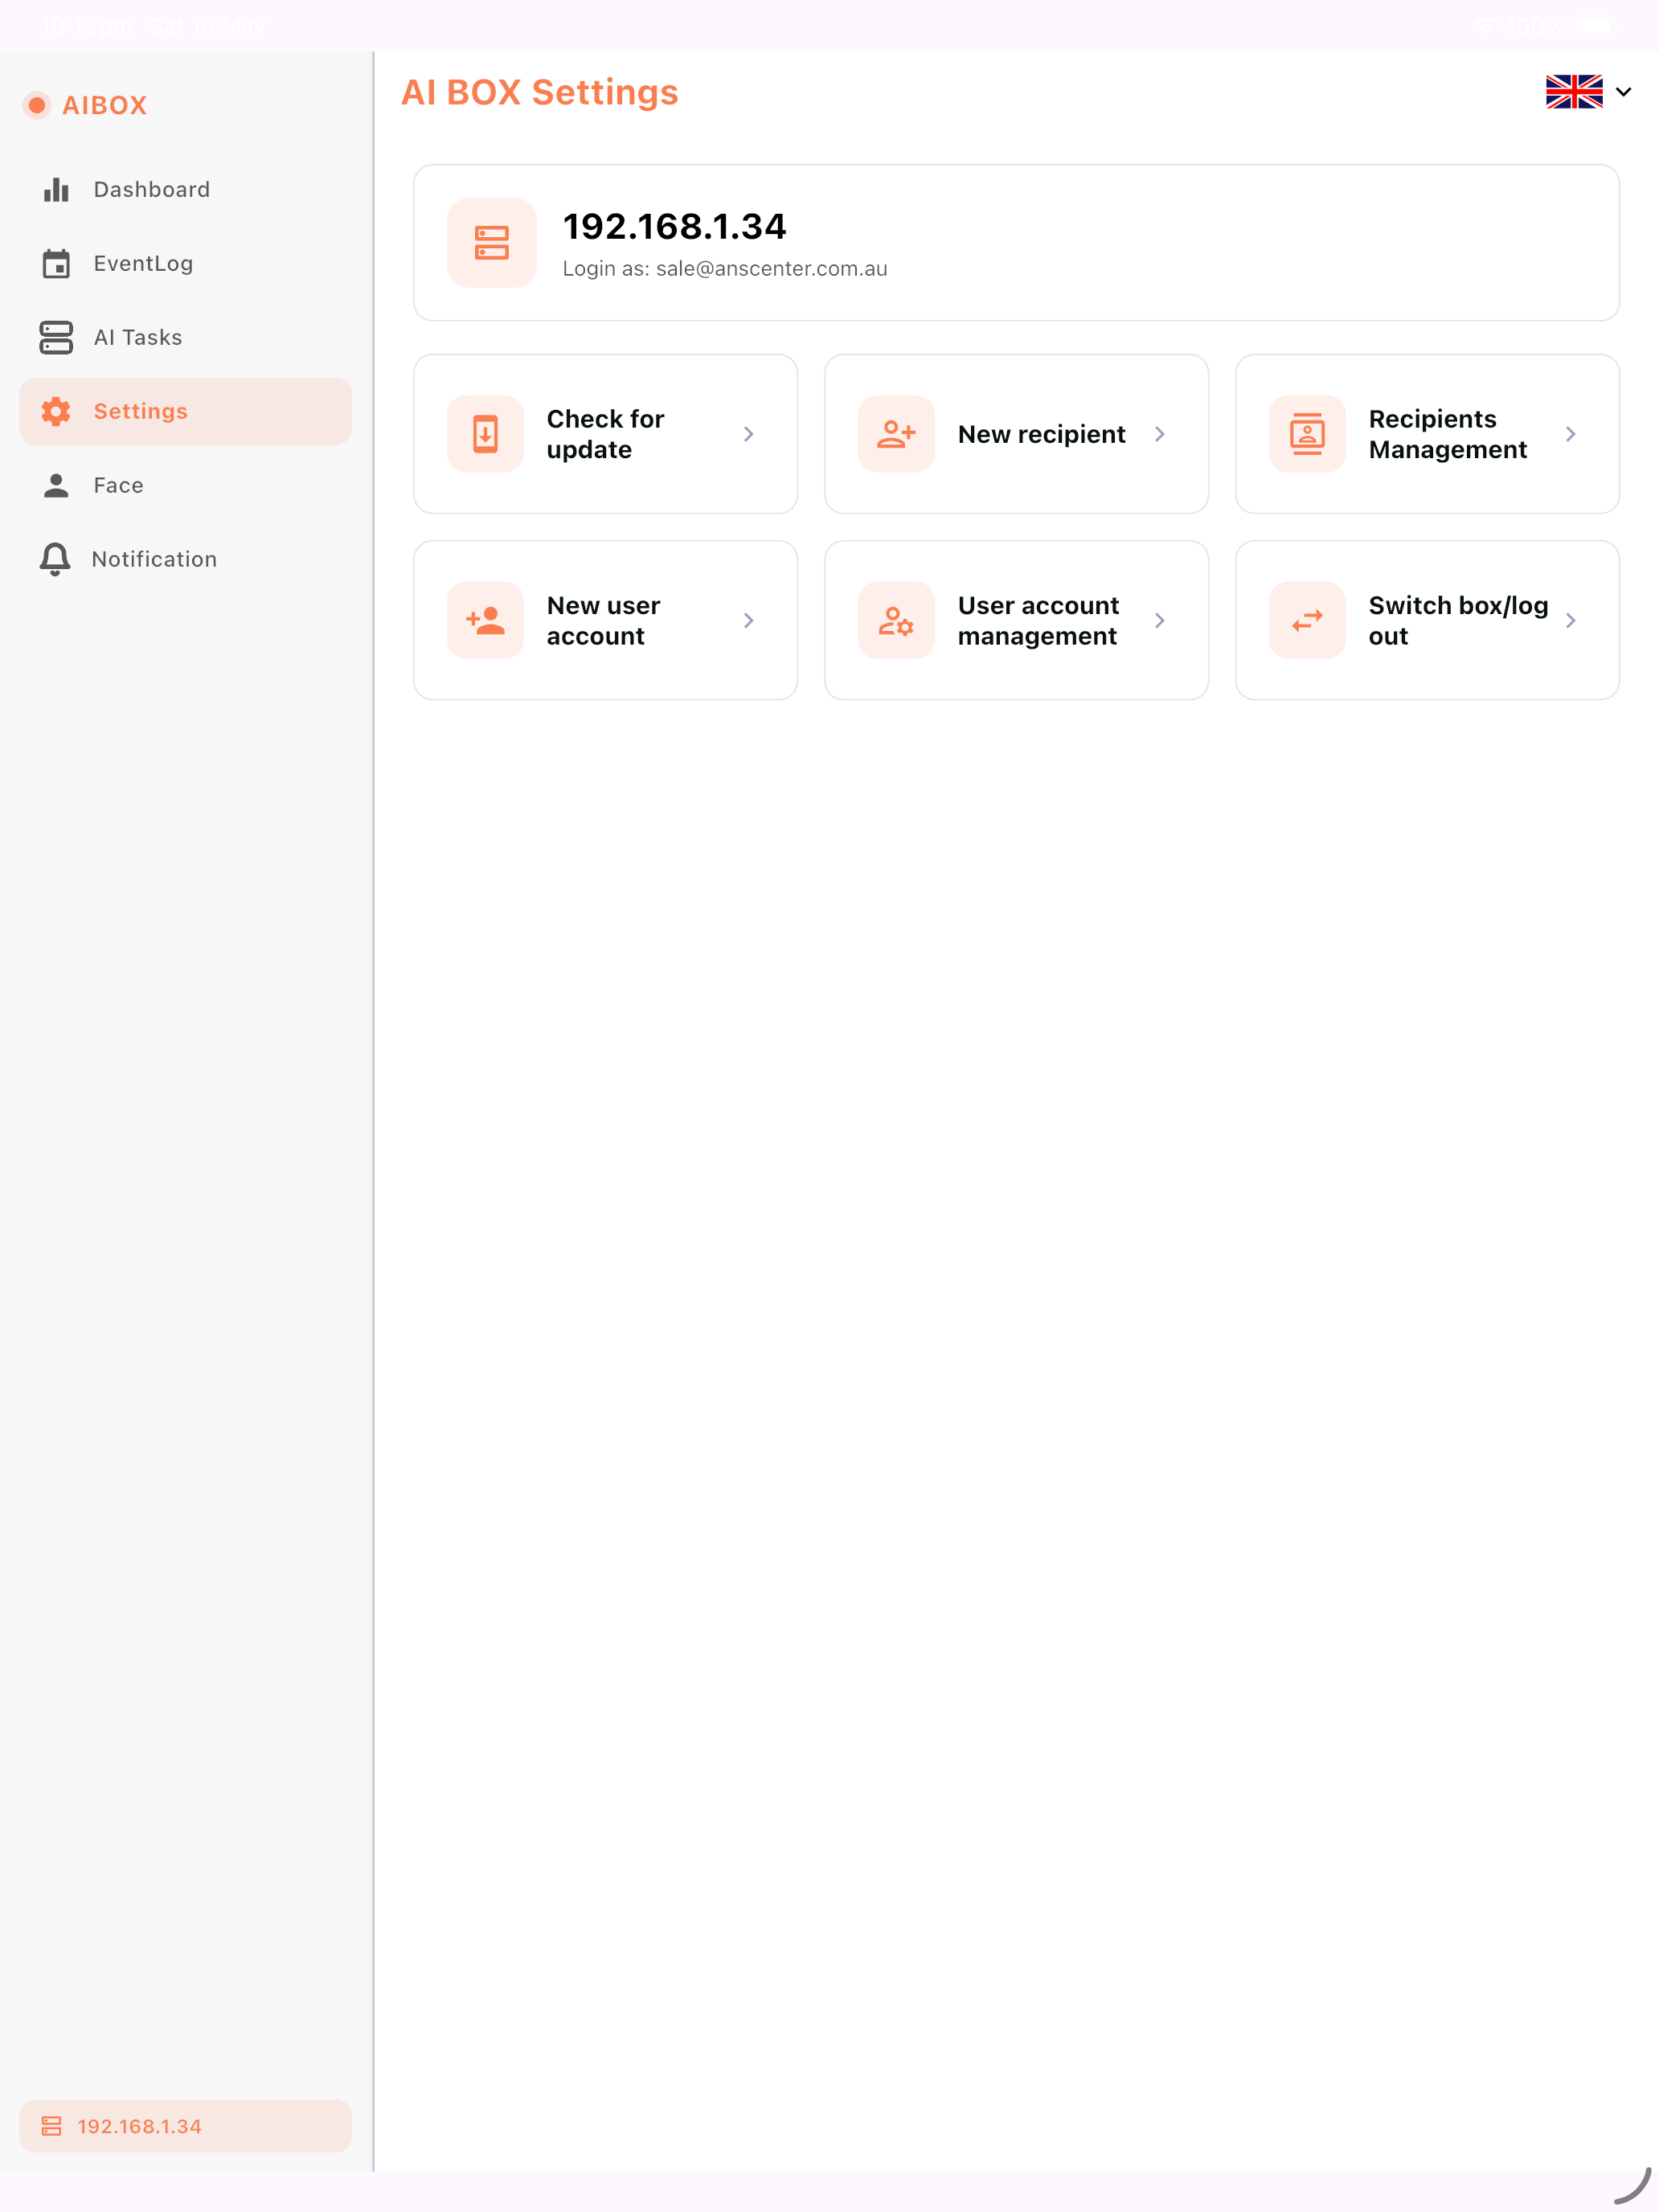Click Login as sale@anscenter.com.au text
1659x2212 pixels.
pyautogui.click(x=725, y=269)
